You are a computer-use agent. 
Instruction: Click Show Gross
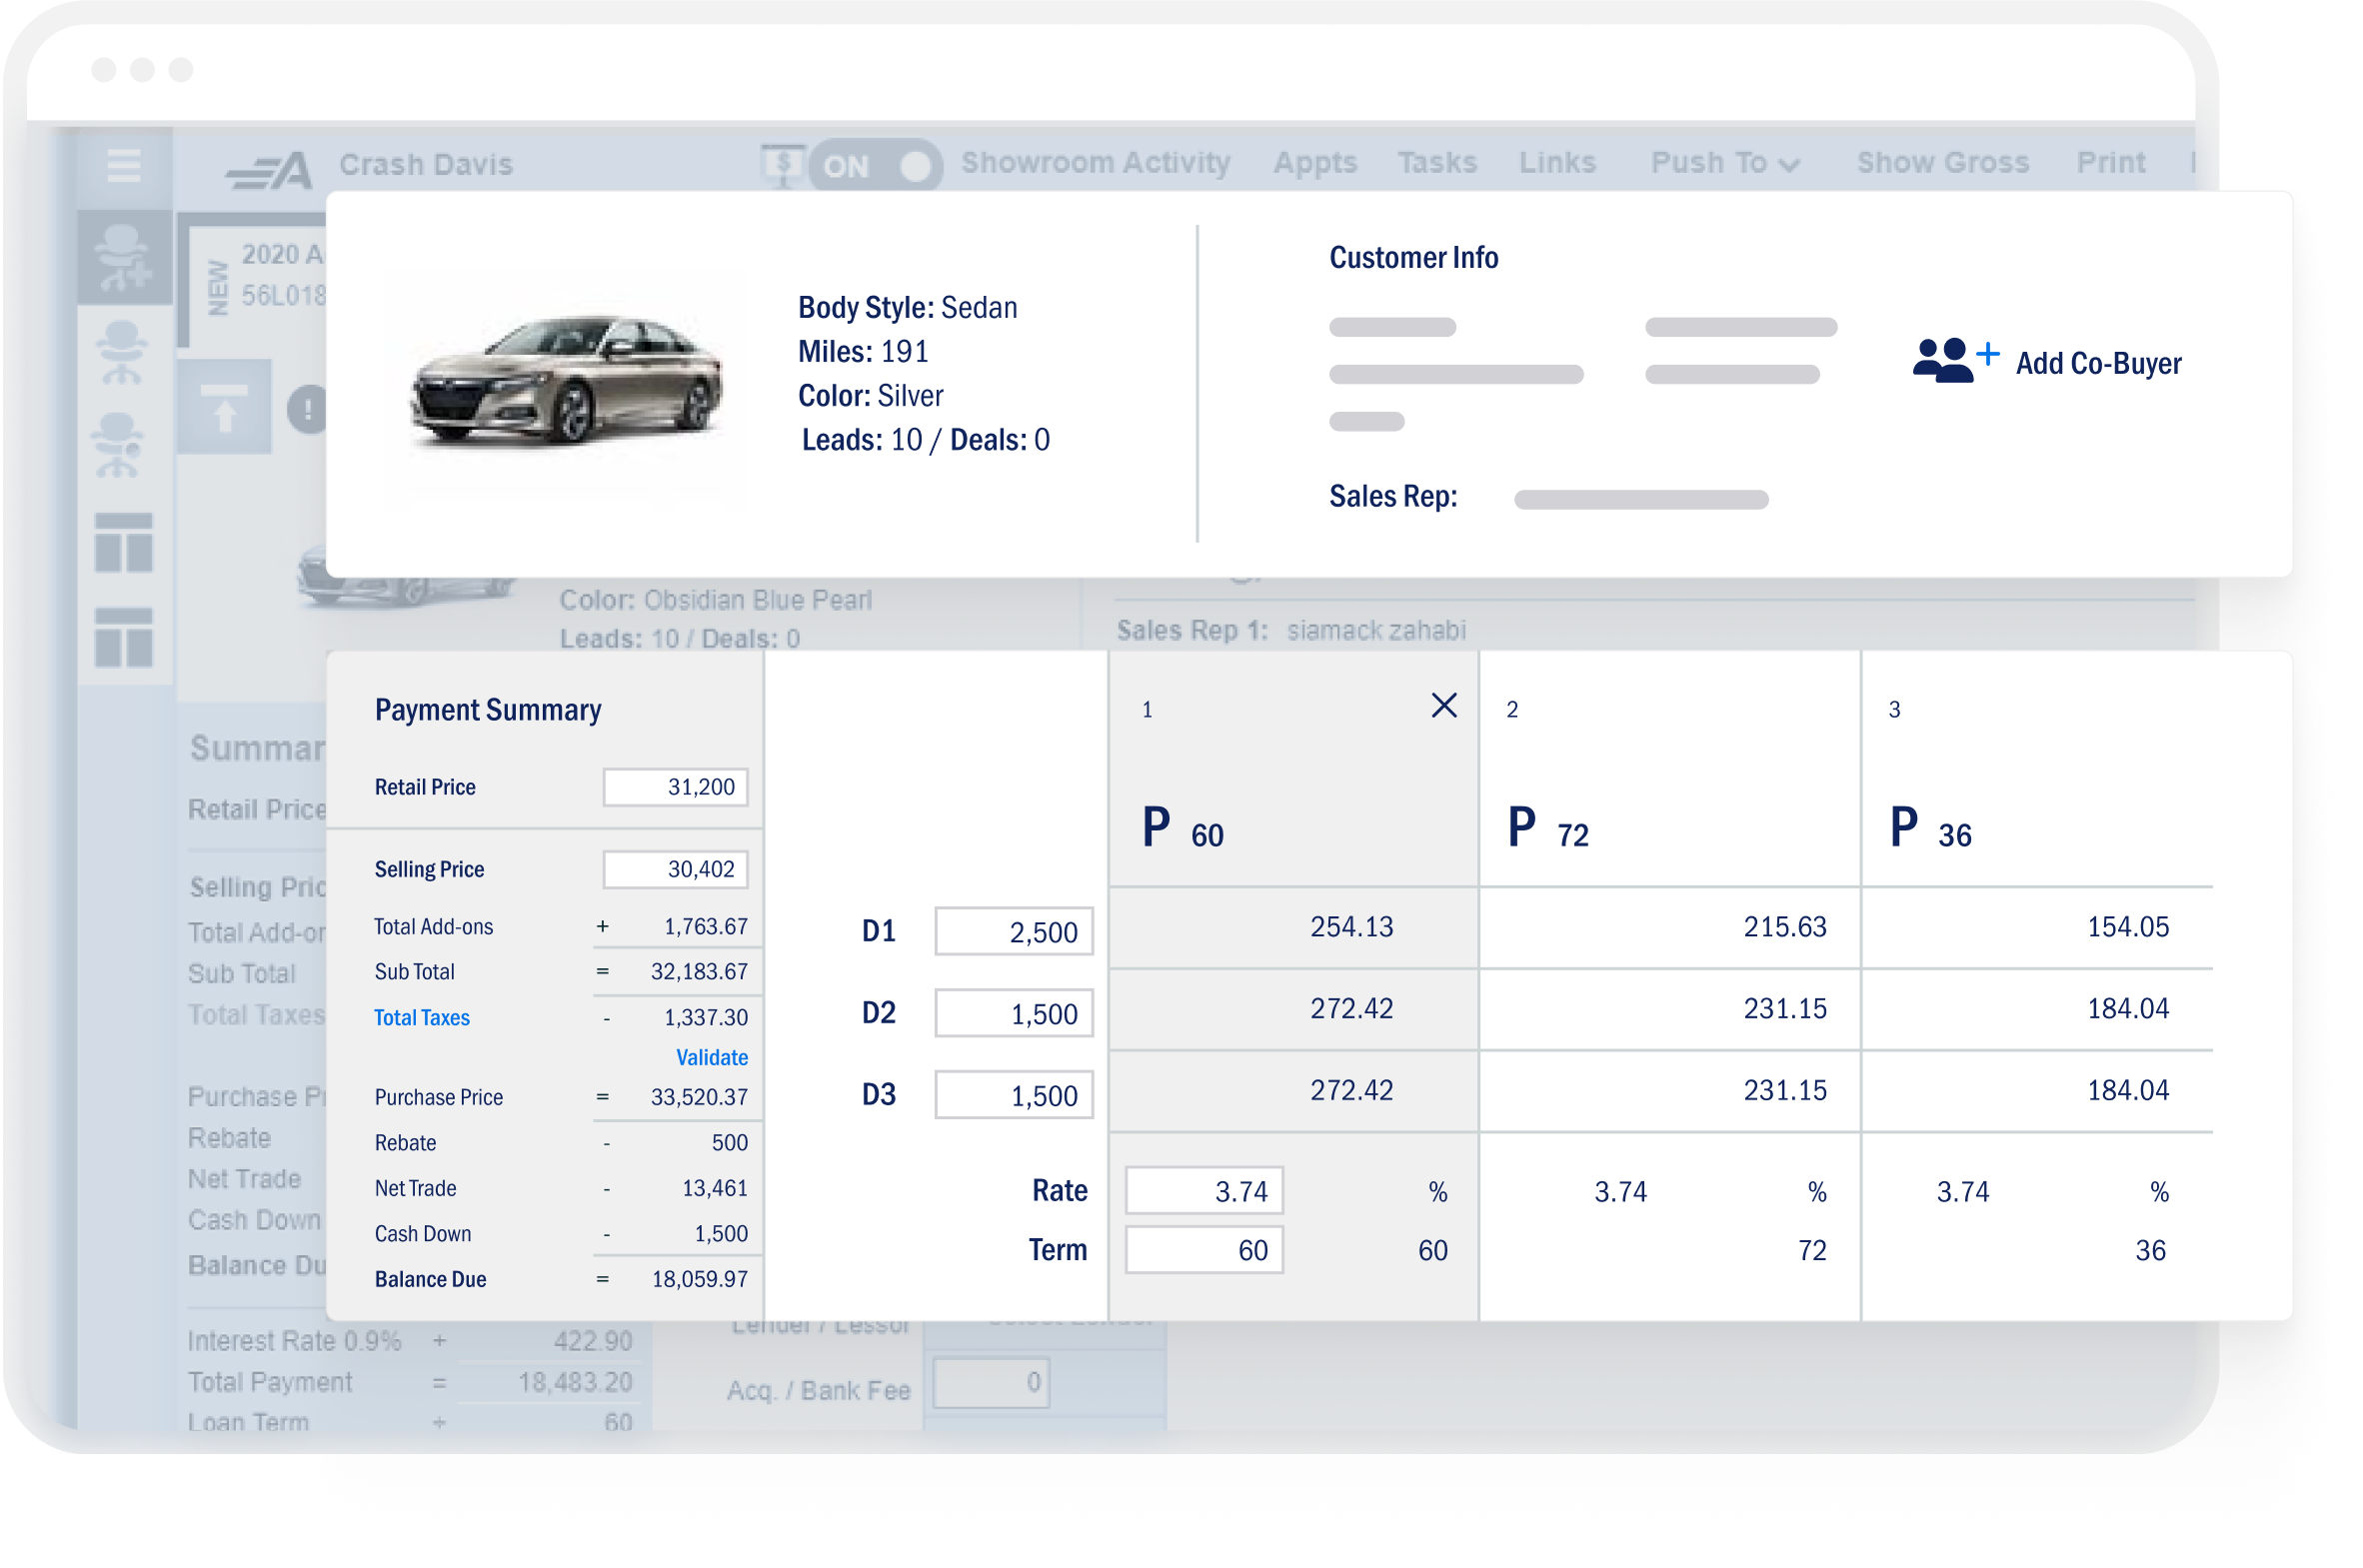tap(1941, 162)
